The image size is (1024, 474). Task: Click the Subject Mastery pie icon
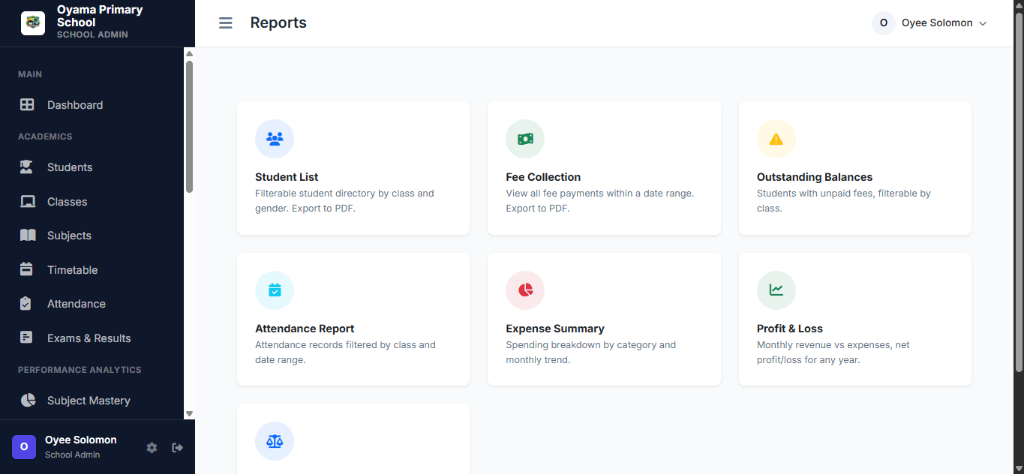point(27,400)
